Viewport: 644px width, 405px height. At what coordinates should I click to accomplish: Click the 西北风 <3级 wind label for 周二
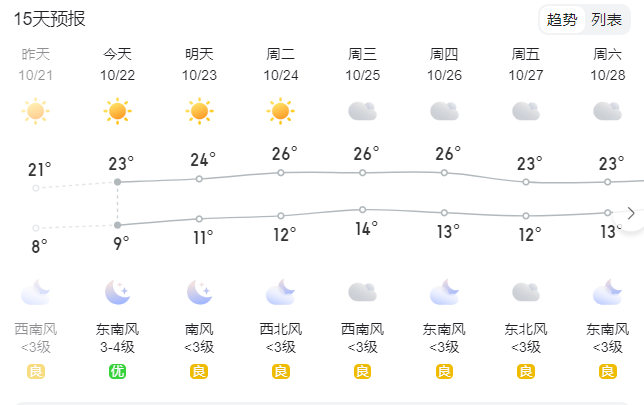[281, 338]
